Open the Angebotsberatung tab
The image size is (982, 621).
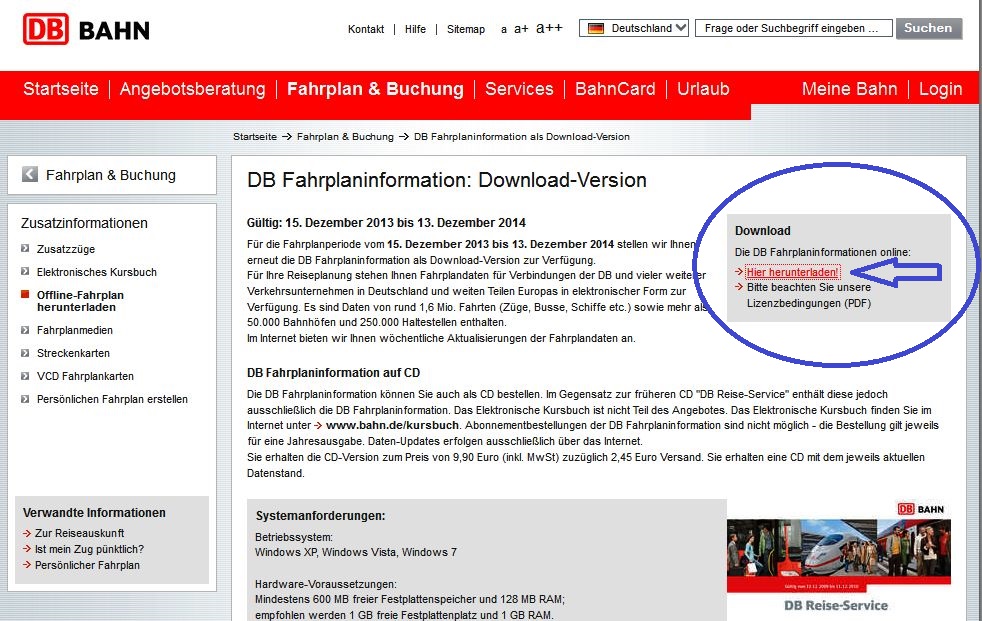coord(193,89)
